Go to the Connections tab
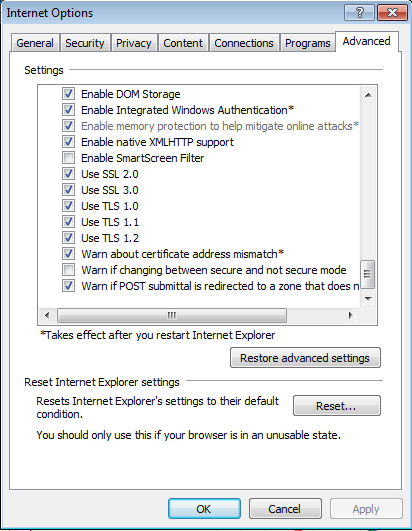Viewport: 412px width, 531px height. pos(244,43)
